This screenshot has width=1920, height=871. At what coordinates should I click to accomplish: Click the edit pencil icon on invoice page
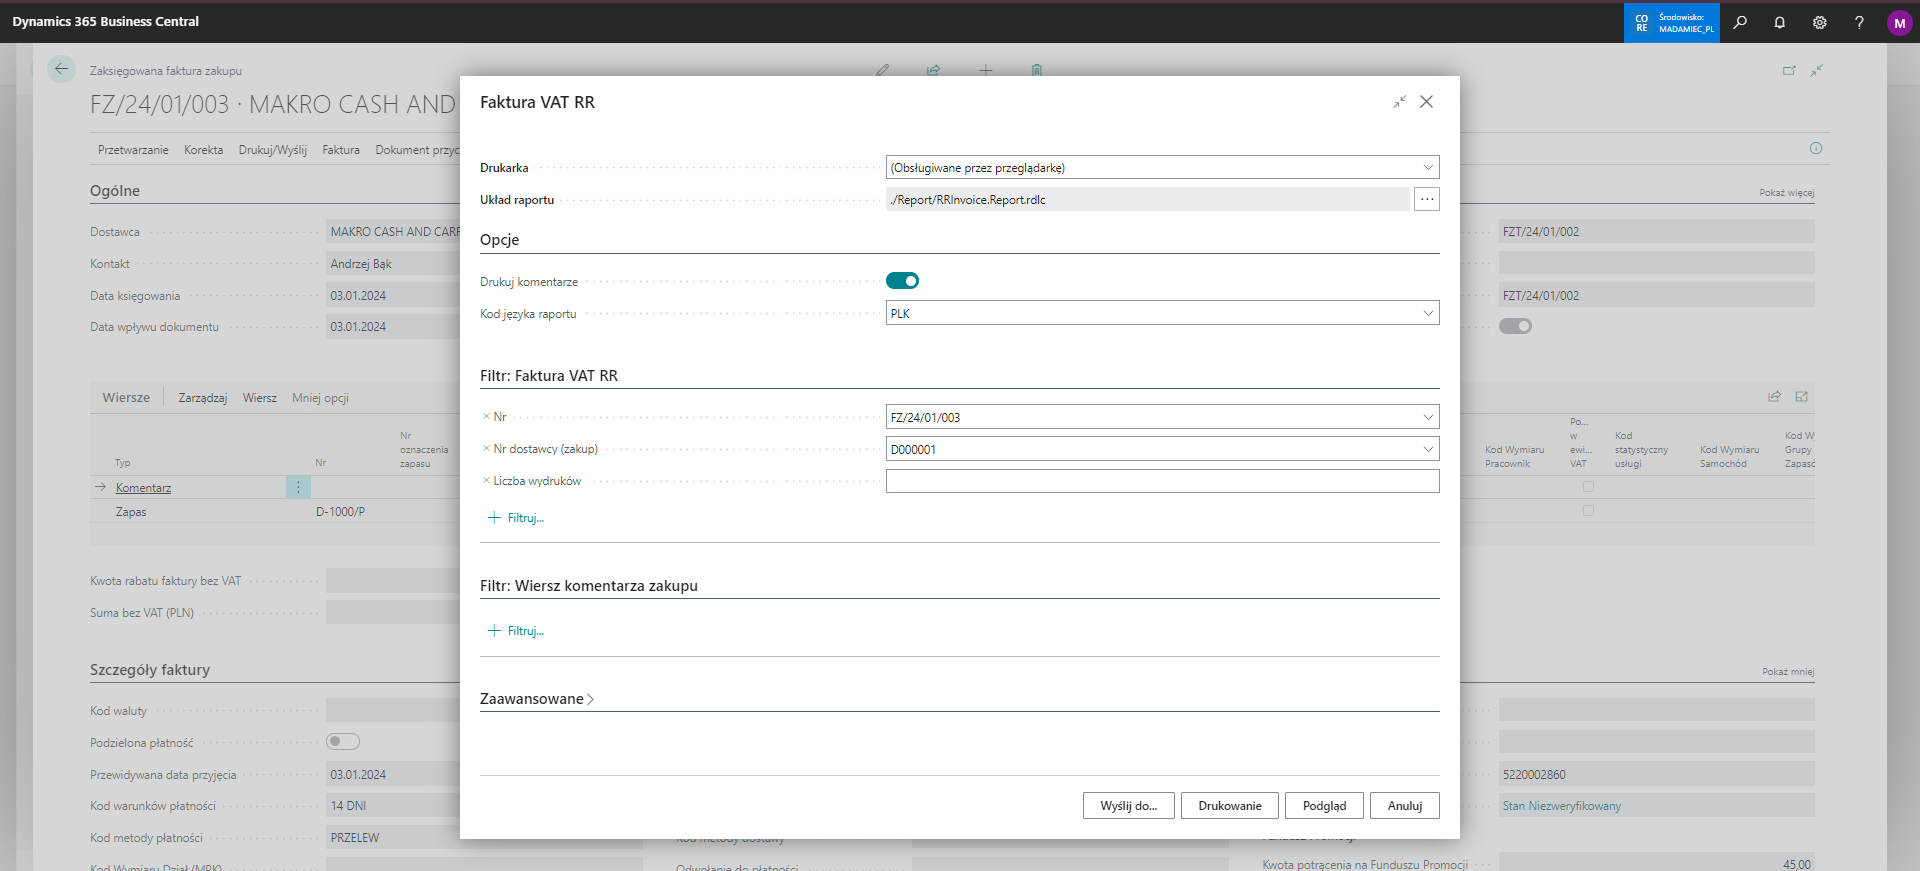tap(882, 70)
